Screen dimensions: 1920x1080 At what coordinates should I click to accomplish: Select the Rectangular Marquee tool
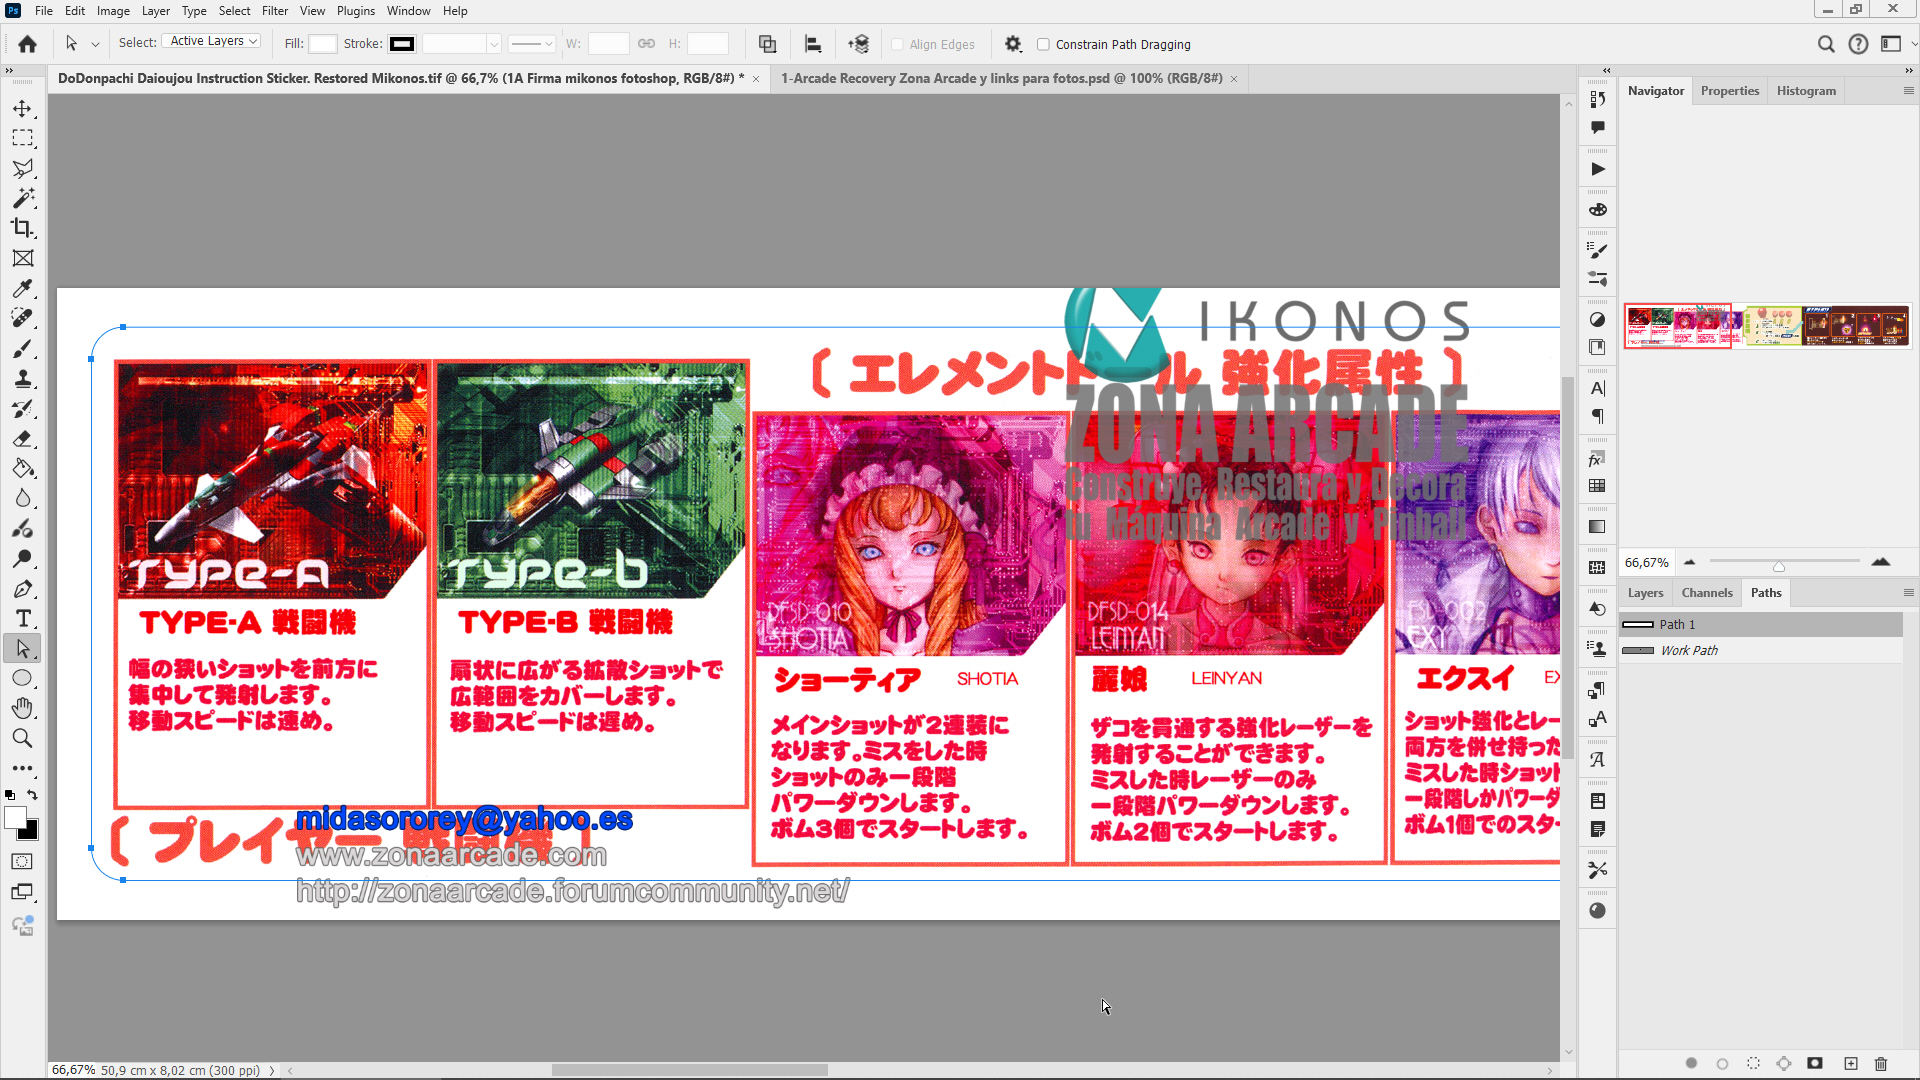pyautogui.click(x=22, y=138)
